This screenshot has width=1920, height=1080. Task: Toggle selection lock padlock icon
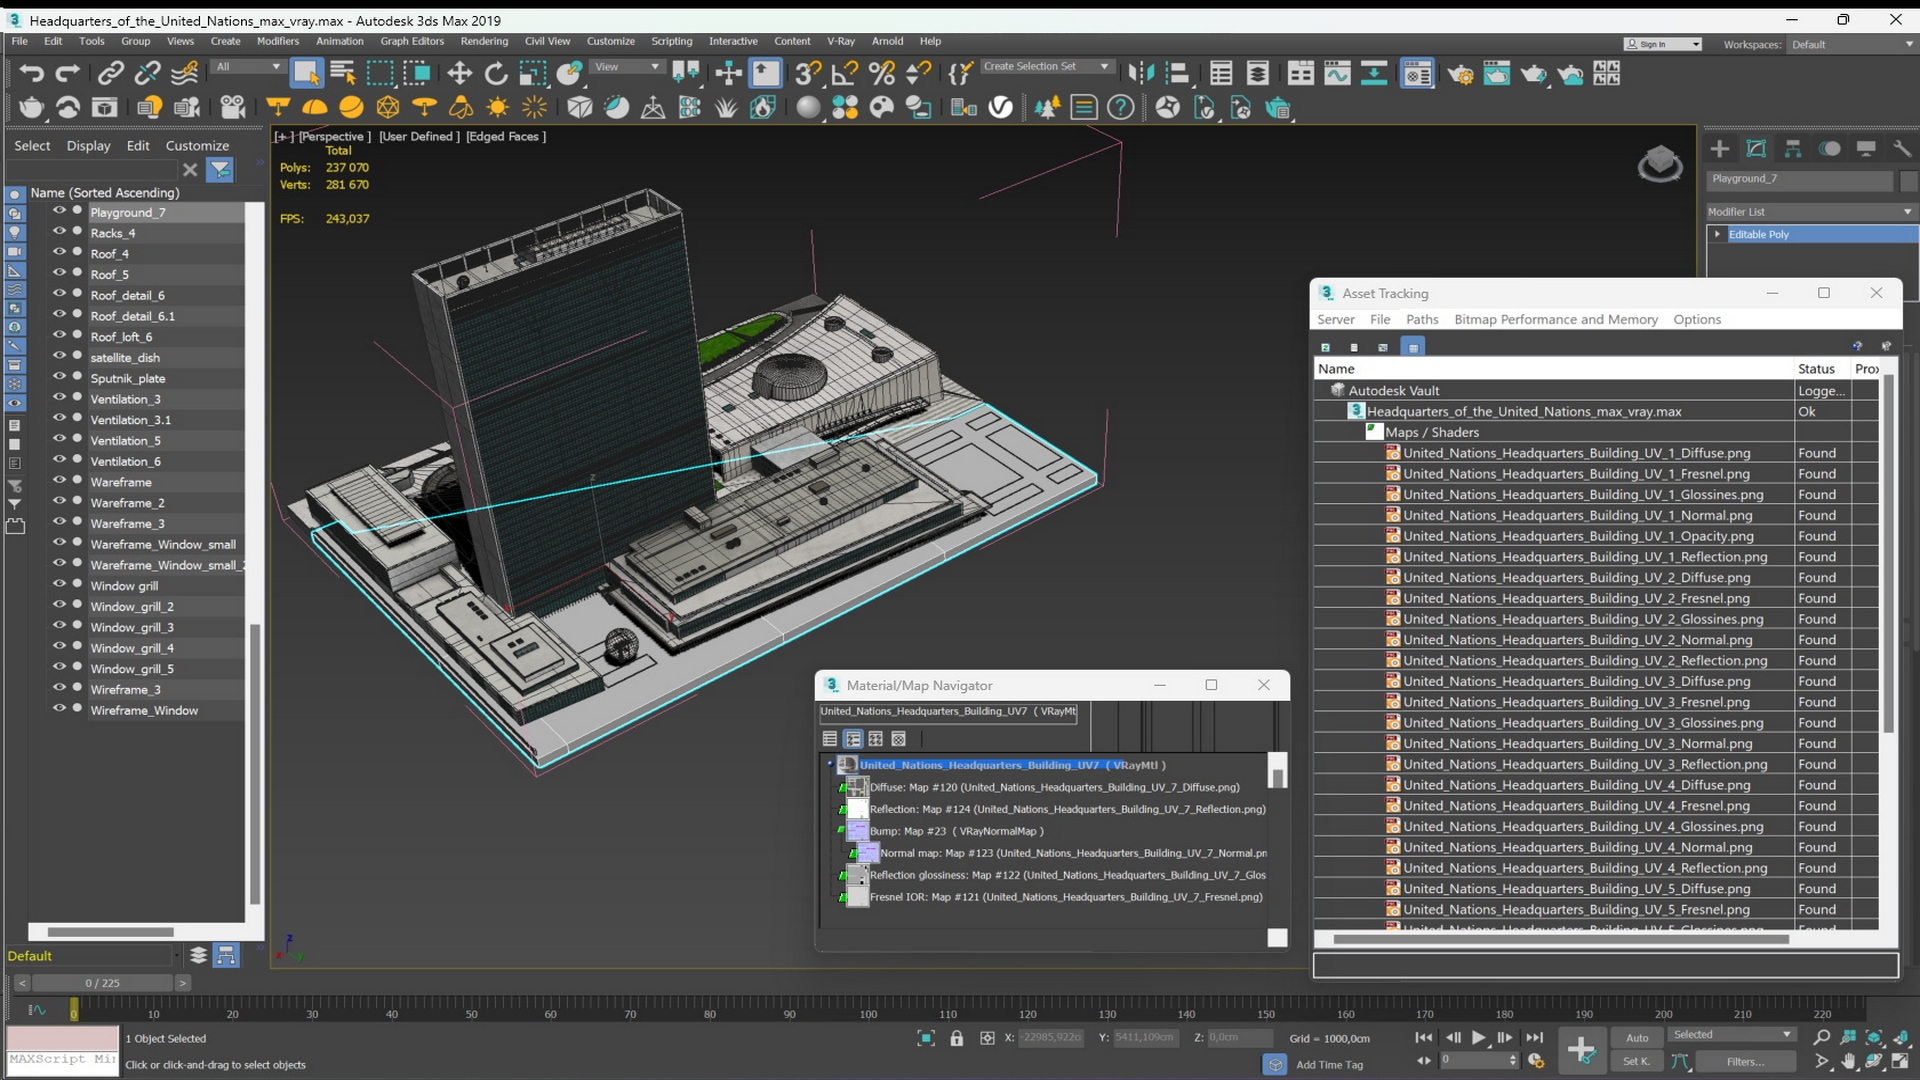point(956,1038)
